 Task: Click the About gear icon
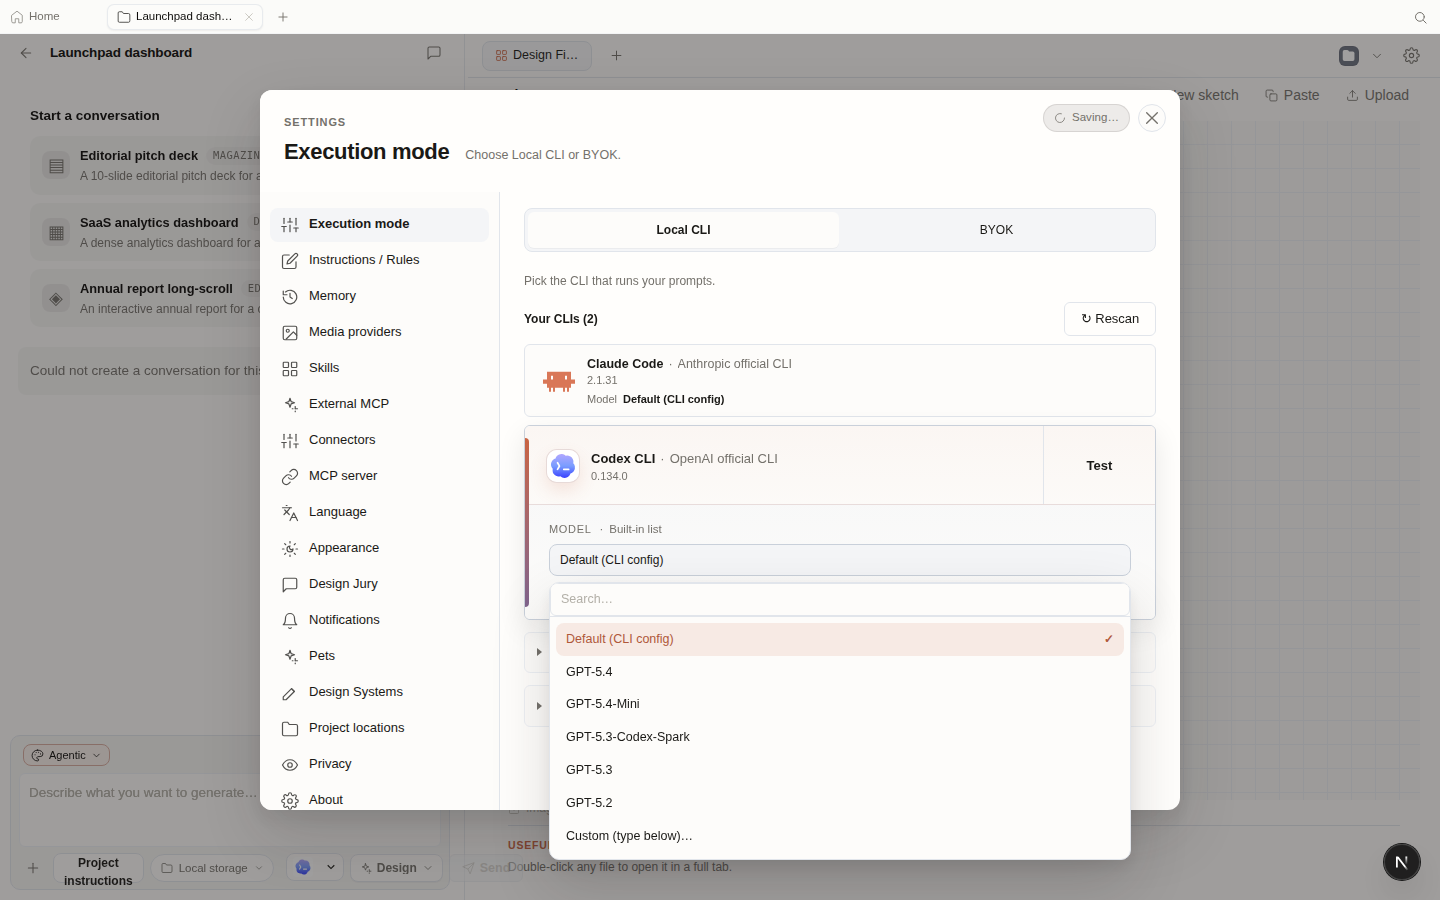(290, 801)
